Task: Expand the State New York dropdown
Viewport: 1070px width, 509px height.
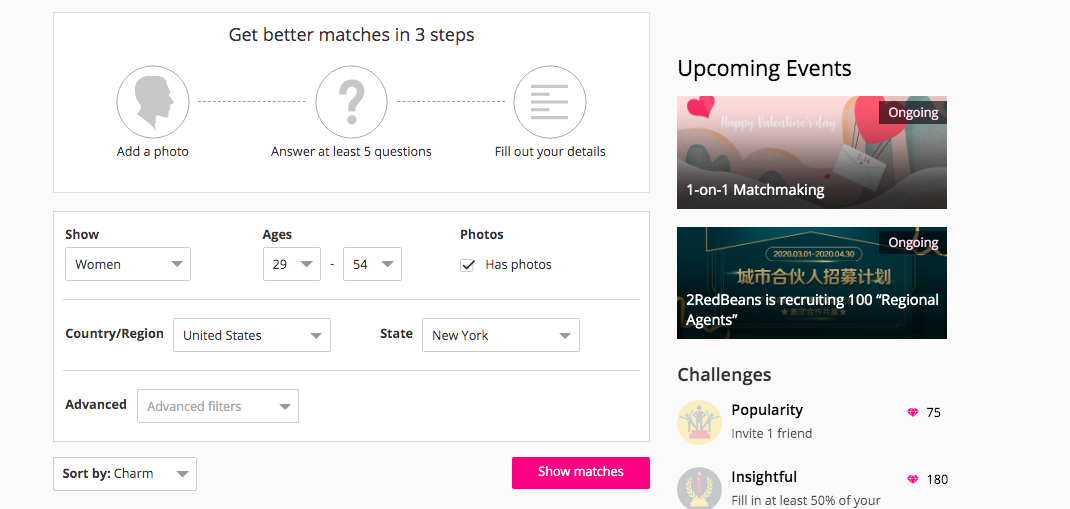Action: pos(501,335)
